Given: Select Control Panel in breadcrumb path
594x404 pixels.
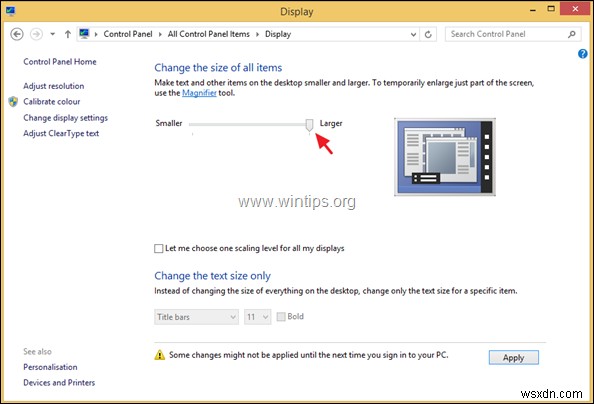Looking at the screenshot, I should coord(128,34).
